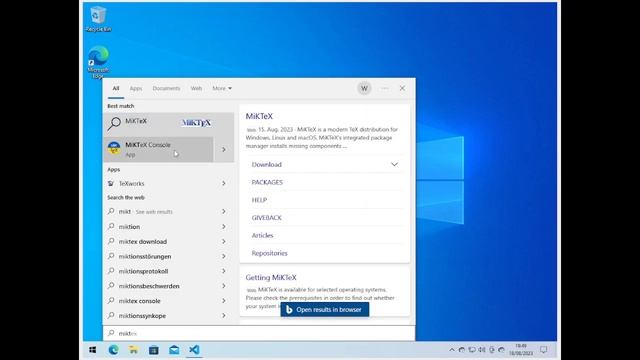Open the GIVEBACK link
640x360 pixels.
(267, 218)
